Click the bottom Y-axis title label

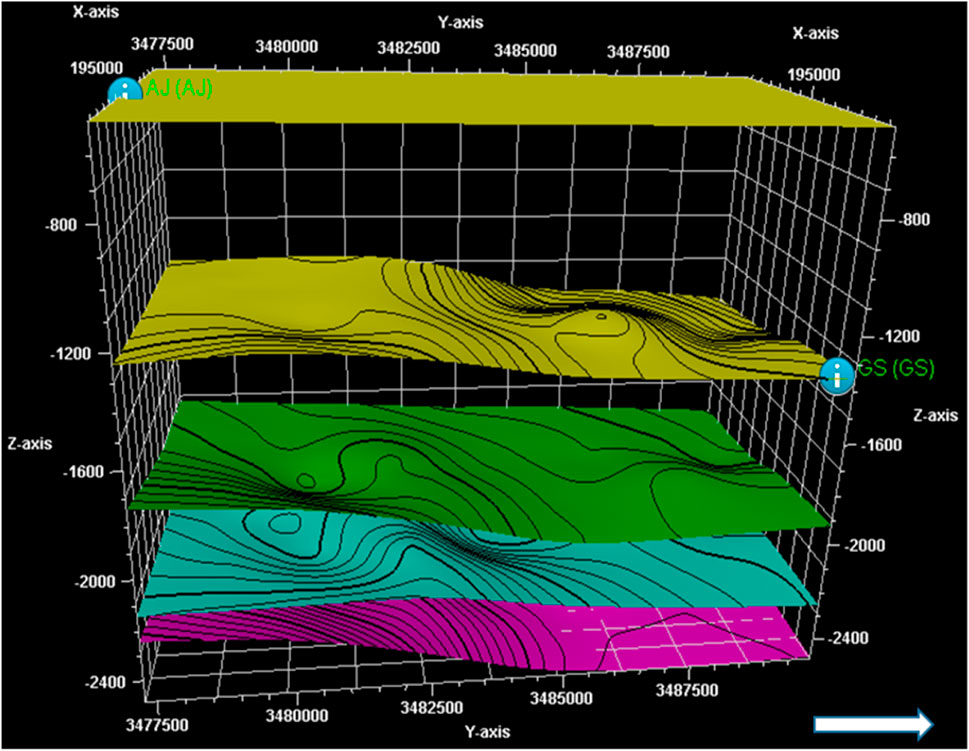(488, 732)
